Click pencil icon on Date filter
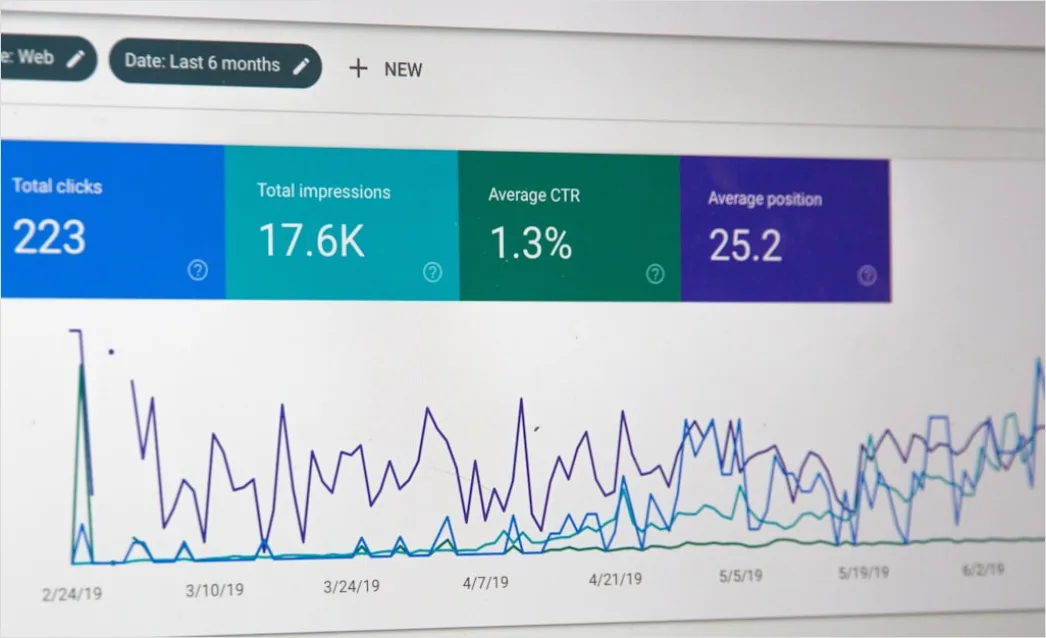Image resolution: width=1046 pixels, height=638 pixels. pos(302,65)
